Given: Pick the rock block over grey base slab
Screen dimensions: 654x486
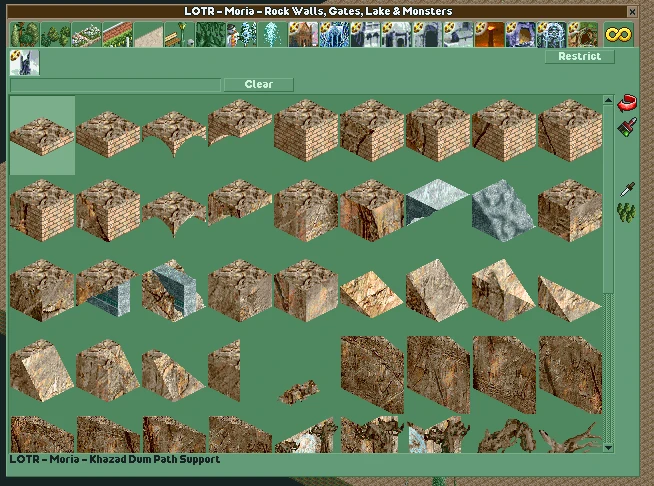Looking at the screenshot, I should coord(108,289).
